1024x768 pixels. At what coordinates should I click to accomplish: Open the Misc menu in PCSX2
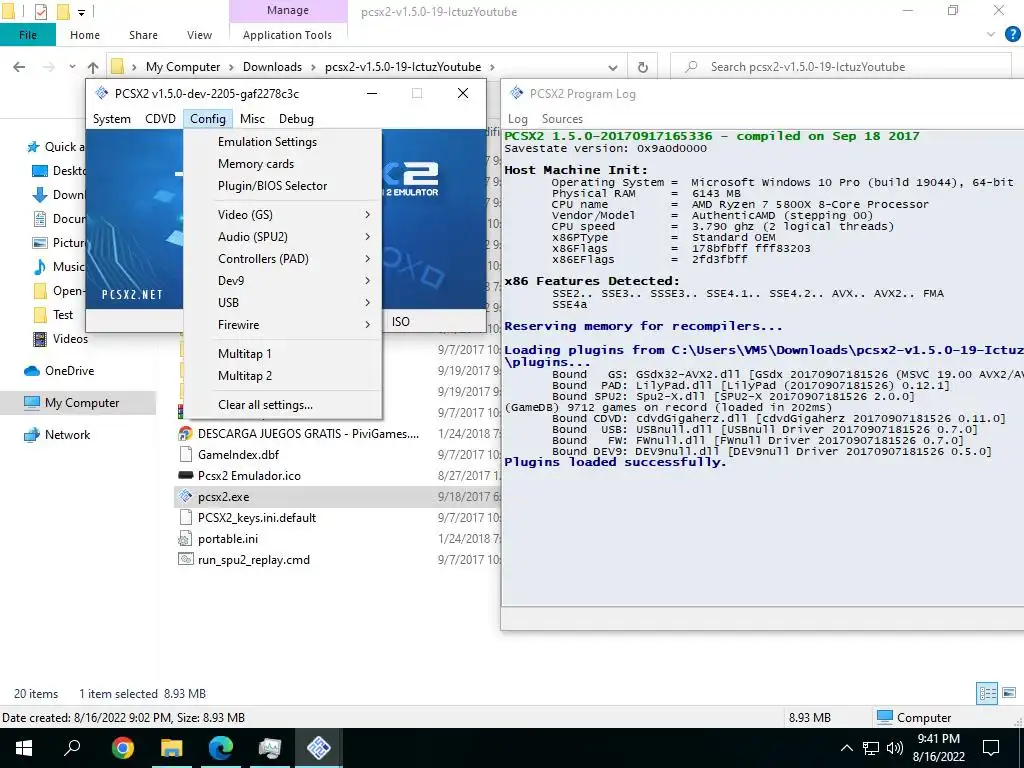(x=252, y=119)
